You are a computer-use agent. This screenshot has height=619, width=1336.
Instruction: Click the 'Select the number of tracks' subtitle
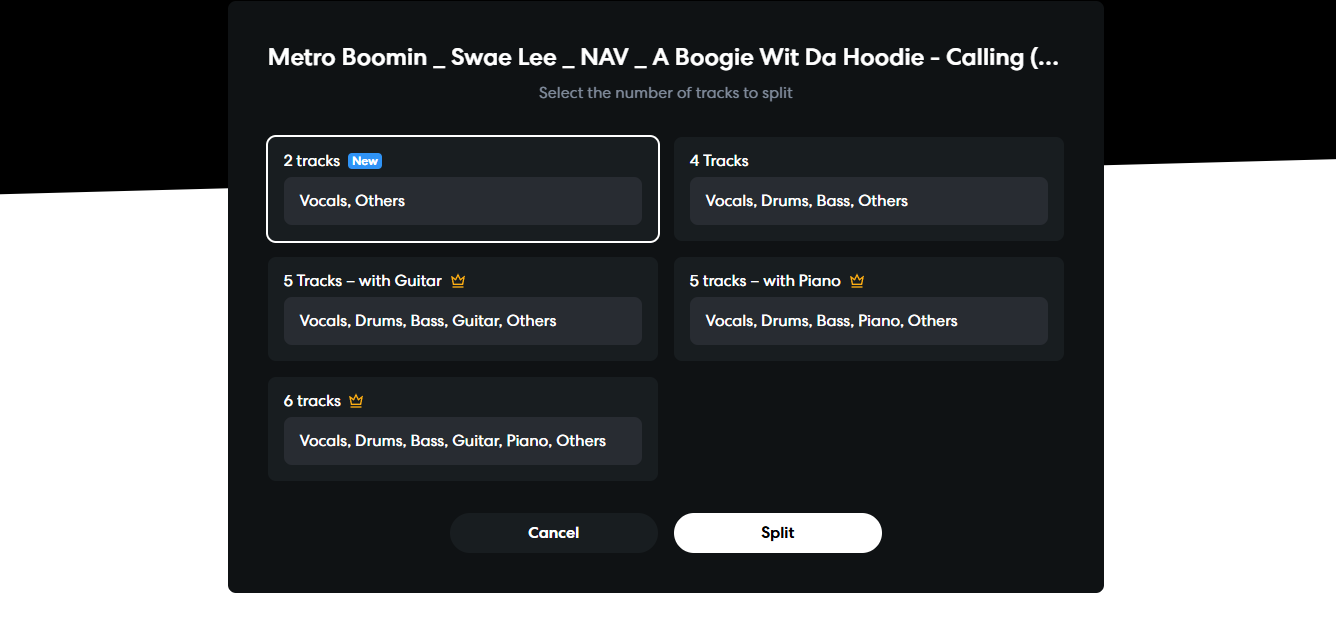click(x=666, y=93)
